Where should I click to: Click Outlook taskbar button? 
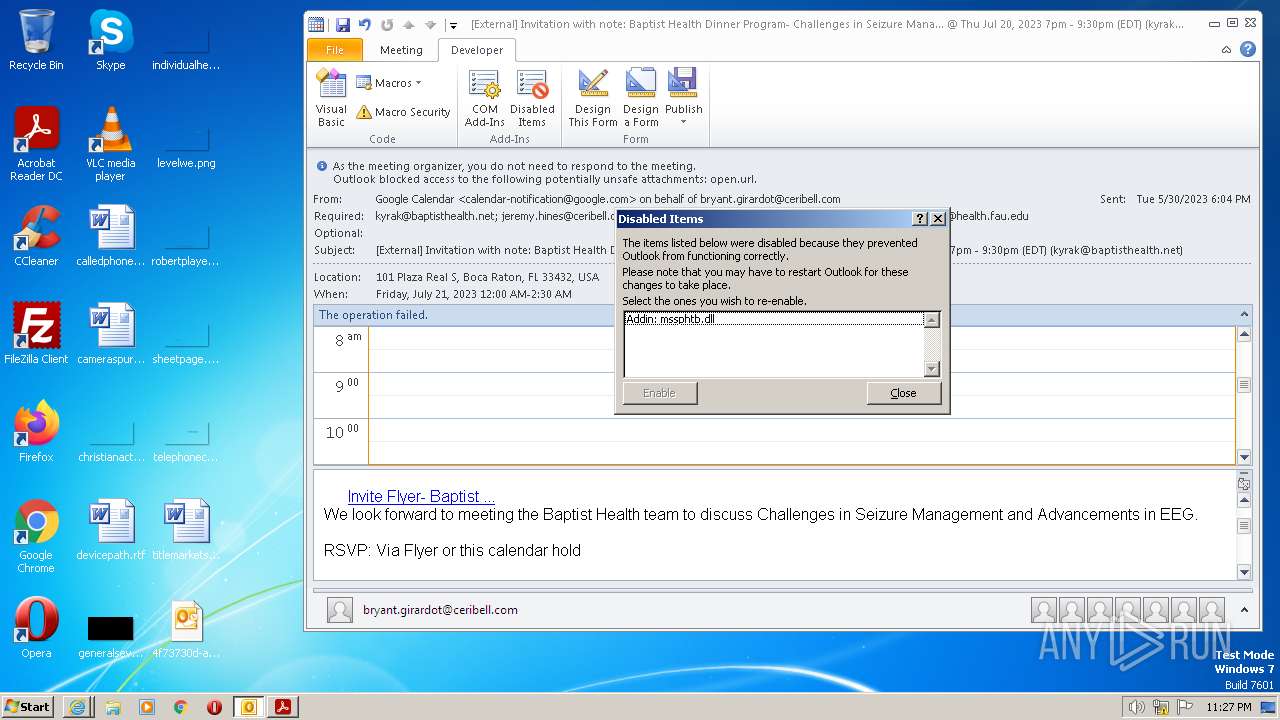pyautogui.click(x=249, y=706)
